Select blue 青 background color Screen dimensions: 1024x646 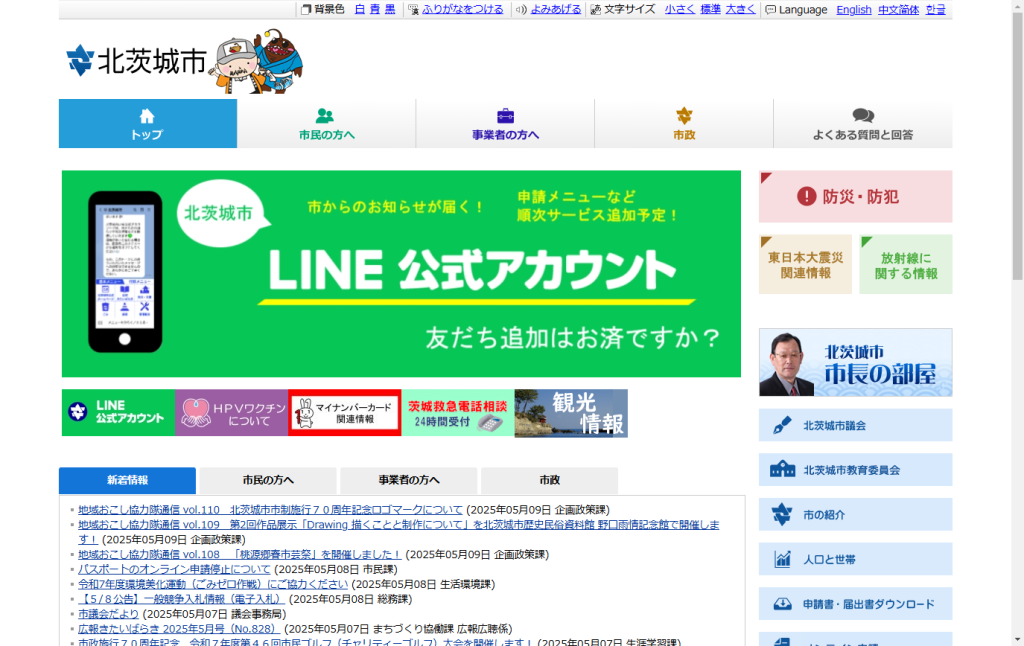pos(375,10)
